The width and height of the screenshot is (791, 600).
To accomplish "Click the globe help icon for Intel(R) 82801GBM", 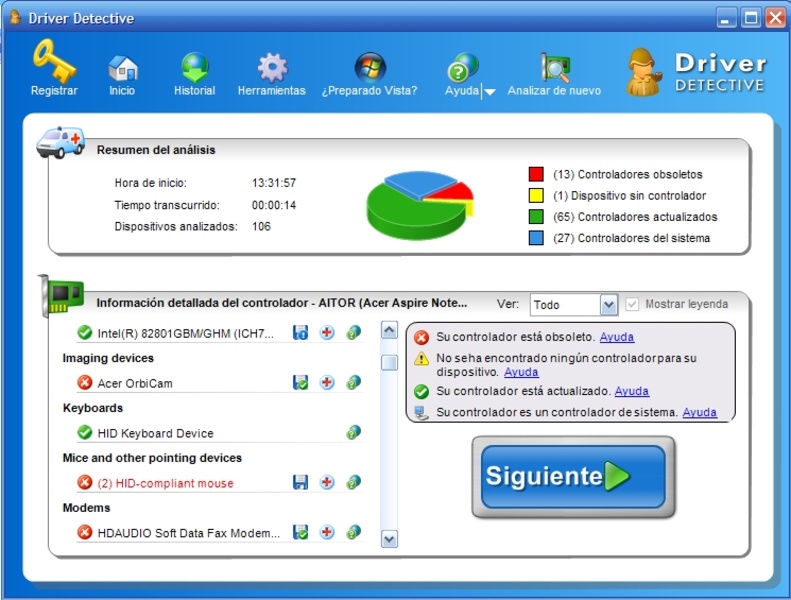I will coord(354,332).
